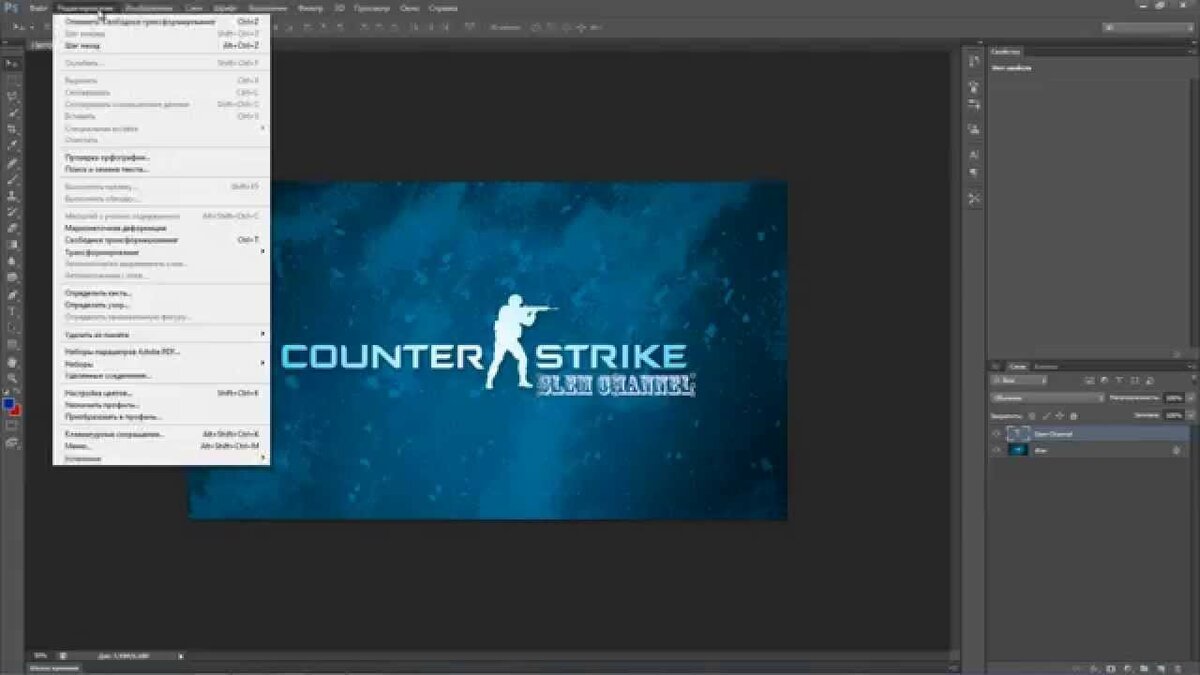Image resolution: width=1200 pixels, height=675 pixels.
Task: Open Настройка цветов from the menu
Action: (x=160, y=393)
